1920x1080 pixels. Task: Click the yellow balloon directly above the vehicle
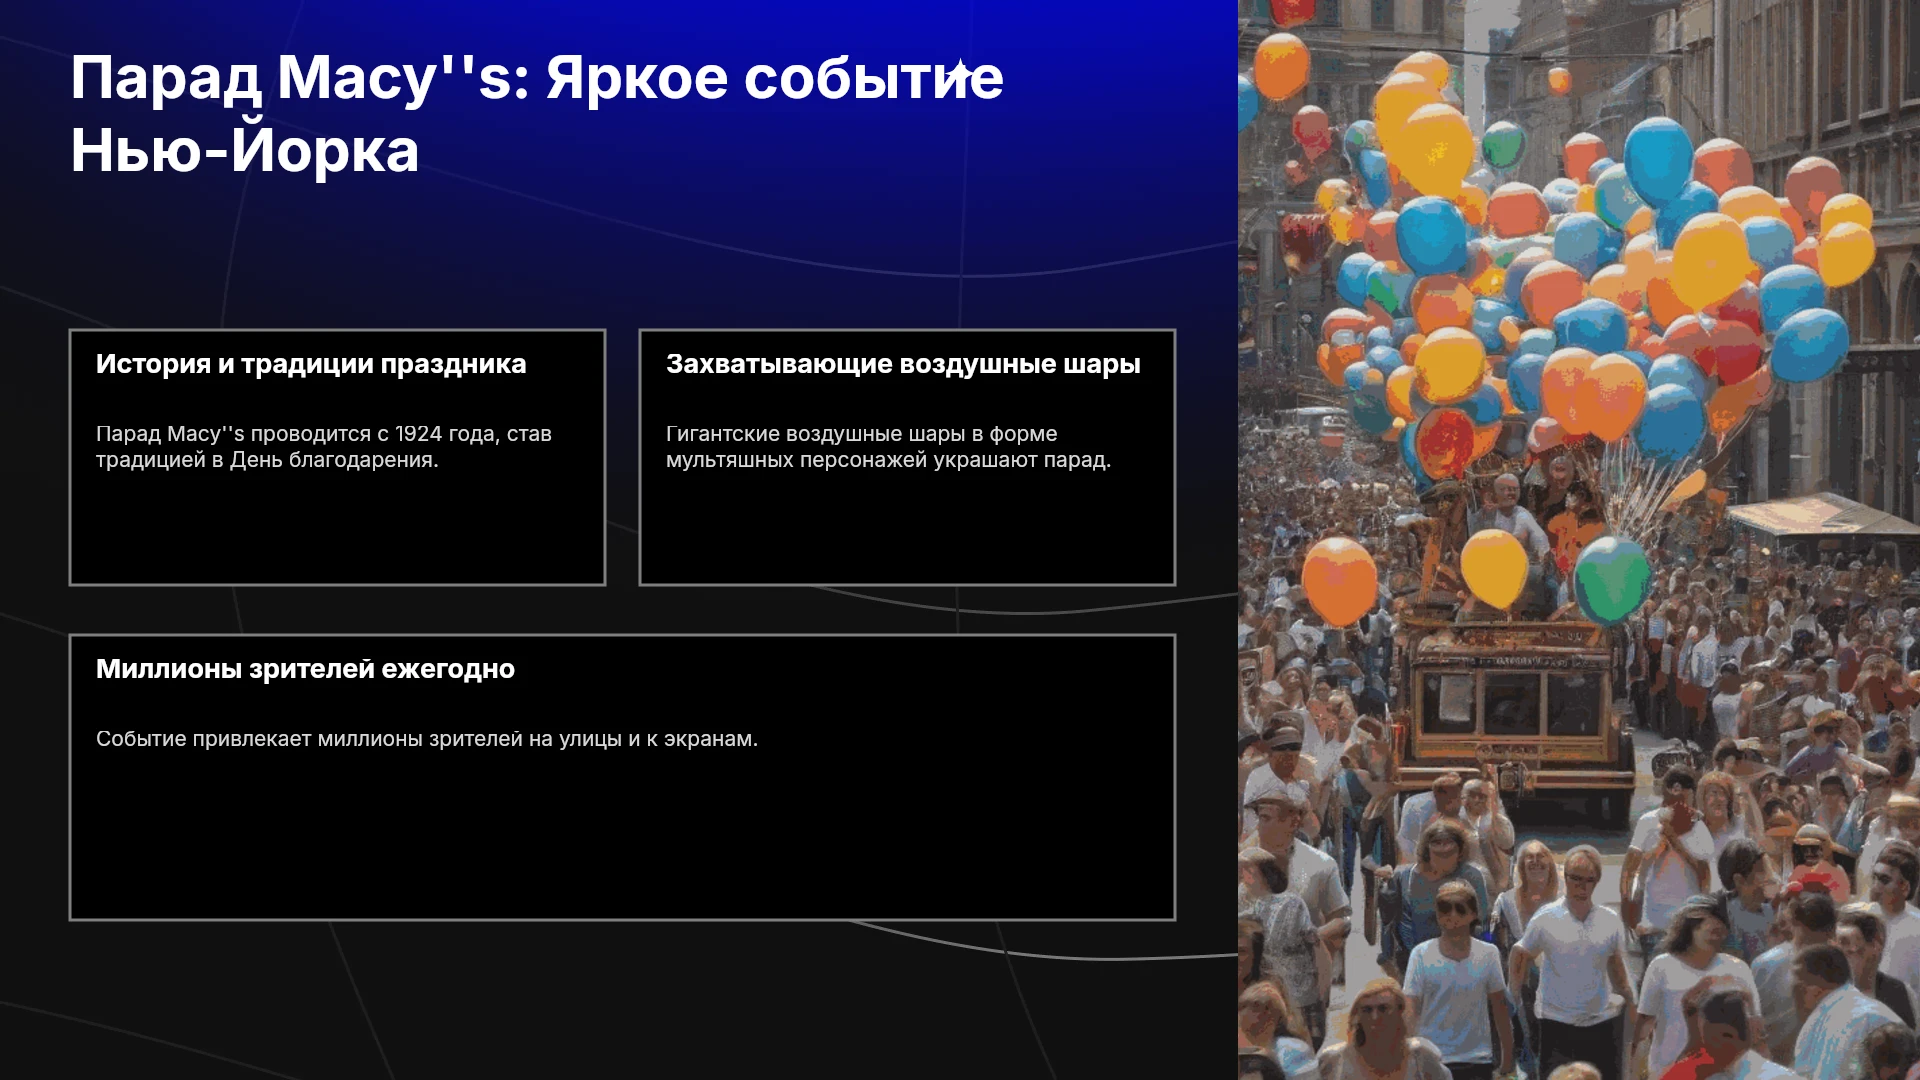pos(1494,568)
